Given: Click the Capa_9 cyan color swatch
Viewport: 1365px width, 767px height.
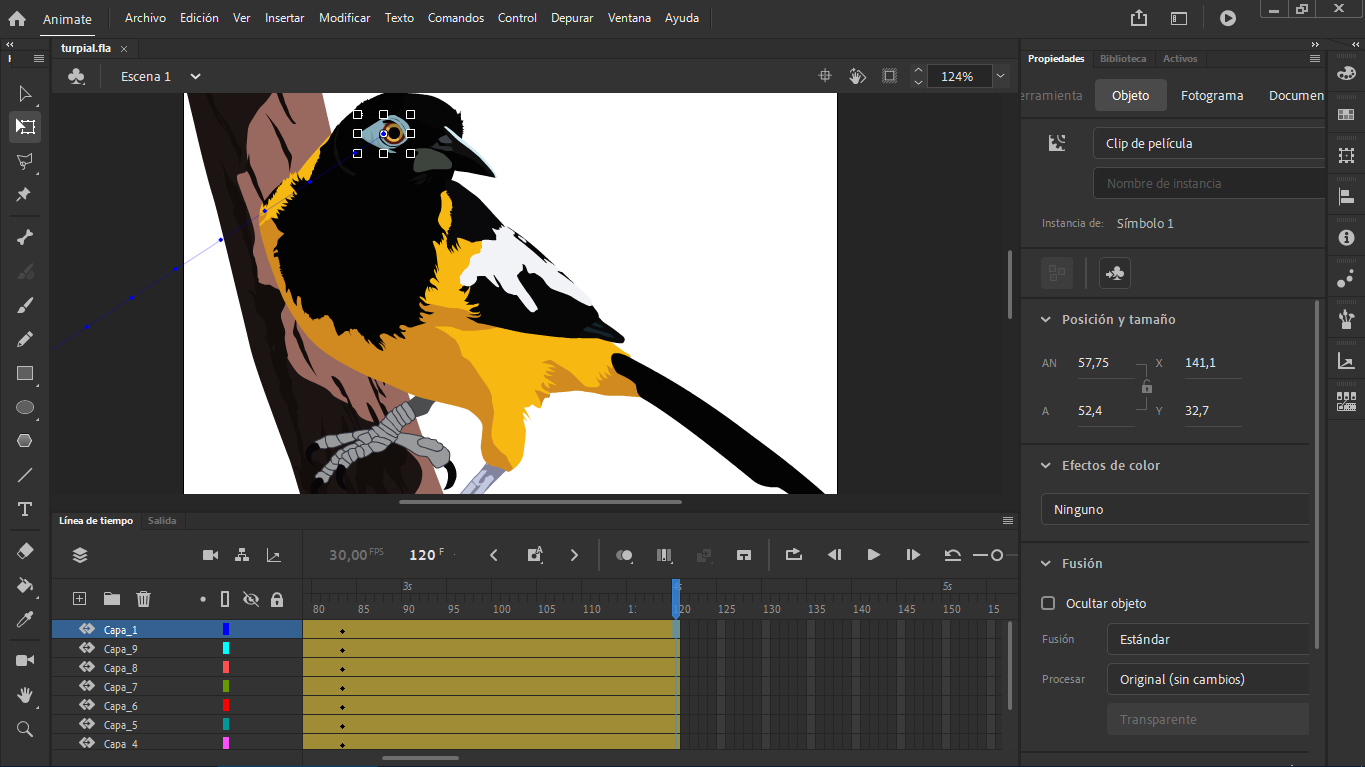Looking at the screenshot, I should pyautogui.click(x=226, y=649).
